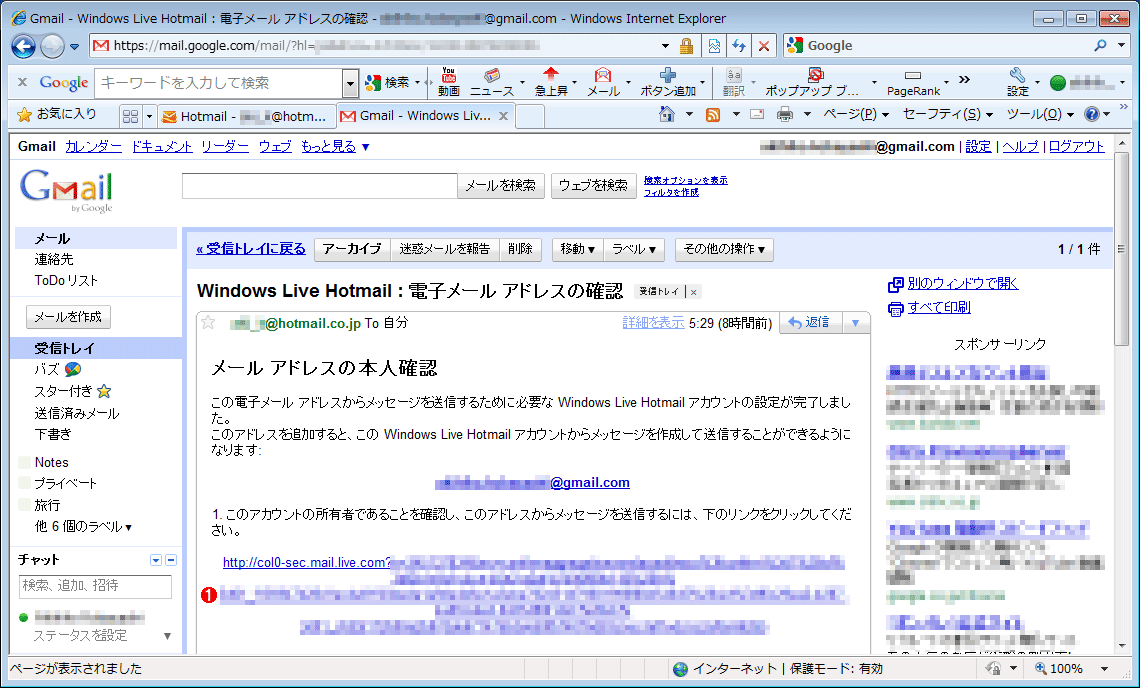
Task: Open the スター付き folder
Action: [x=72, y=391]
